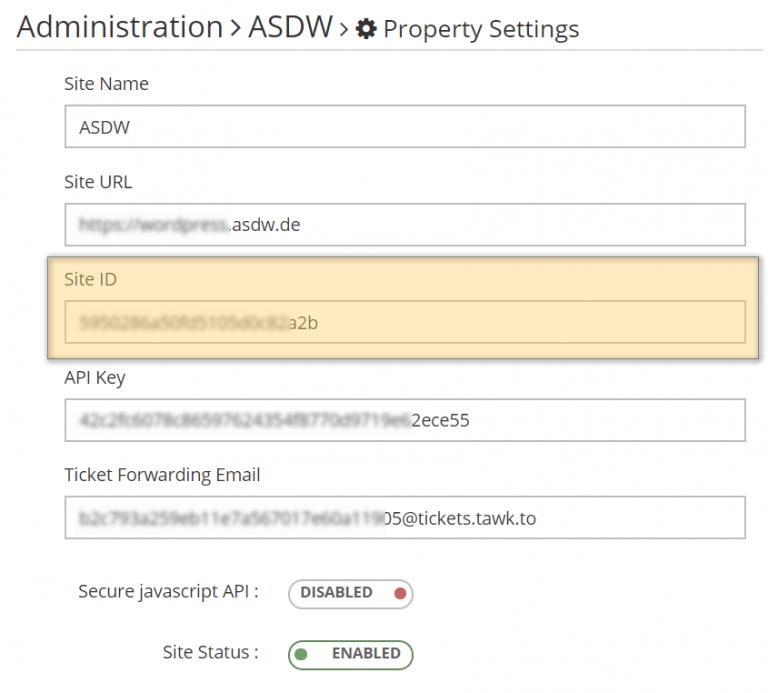Go to Administration in the breadcrumb
768x693 pixels.
click(x=120, y=27)
